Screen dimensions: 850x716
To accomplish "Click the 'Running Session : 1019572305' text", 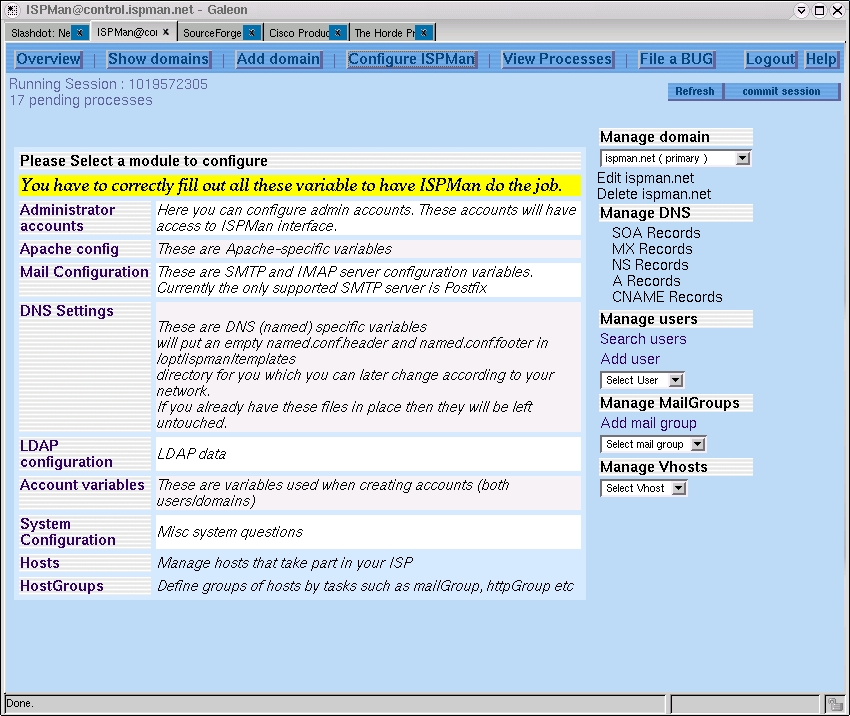I will (108, 85).
